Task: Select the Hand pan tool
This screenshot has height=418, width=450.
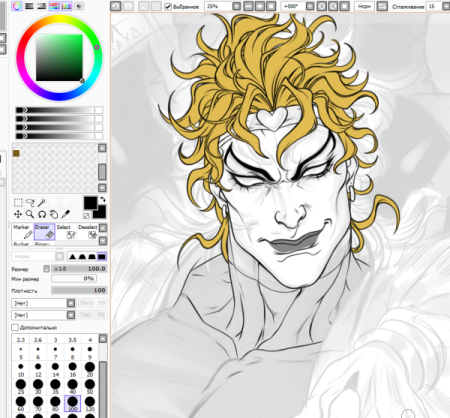Action: 54,214
